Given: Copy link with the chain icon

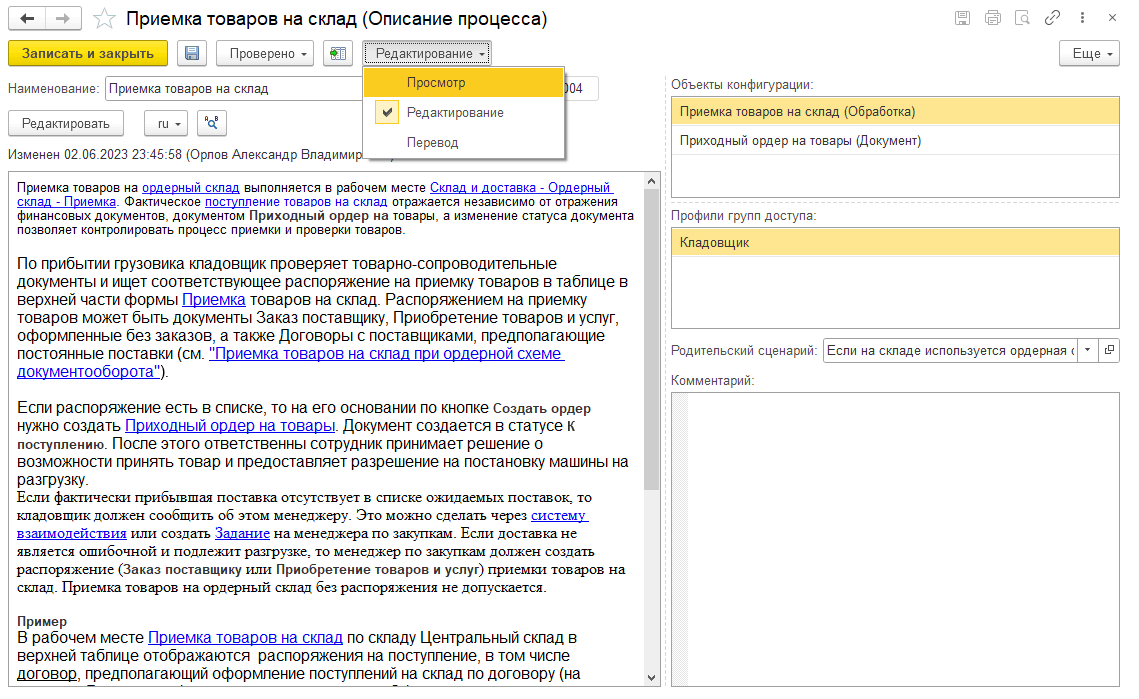Looking at the screenshot, I should (1052, 18).
